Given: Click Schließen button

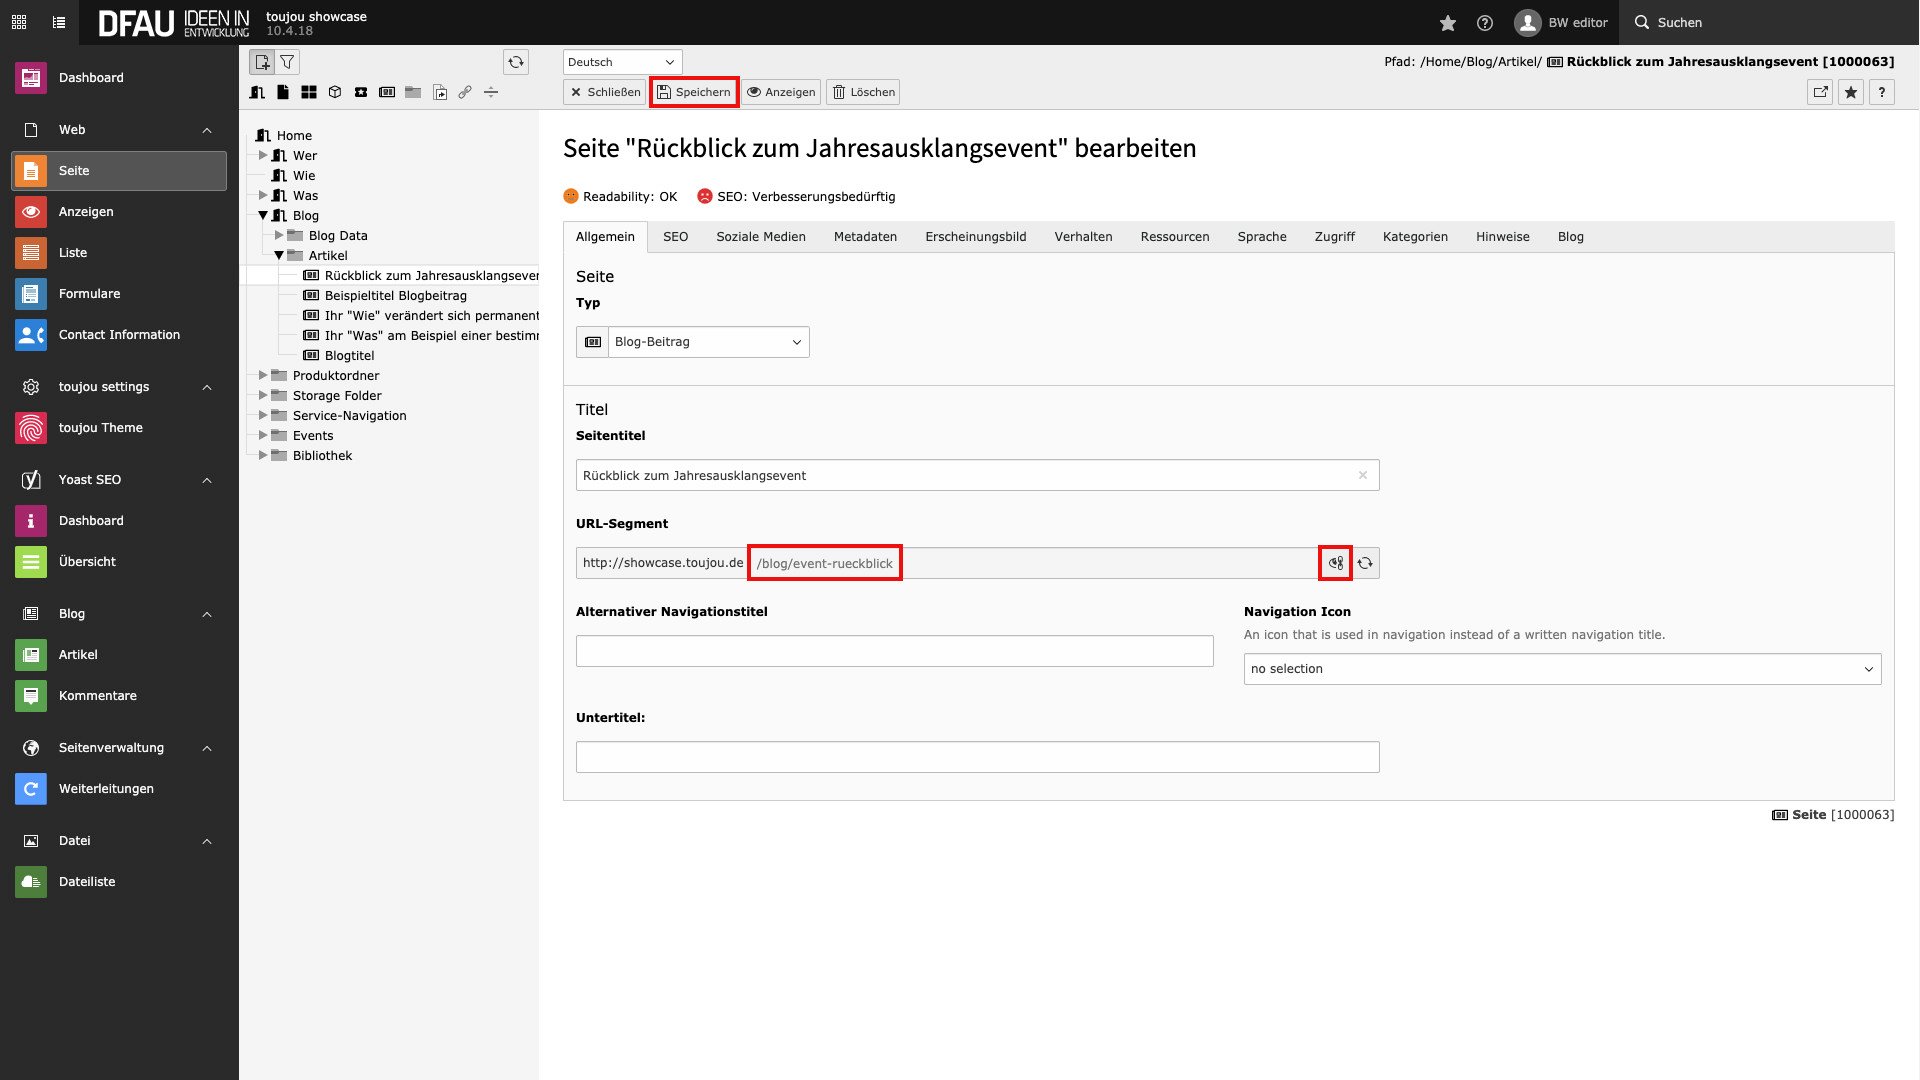Looking at the screenshot, I should pyautogui.click(x=605, y=92).
